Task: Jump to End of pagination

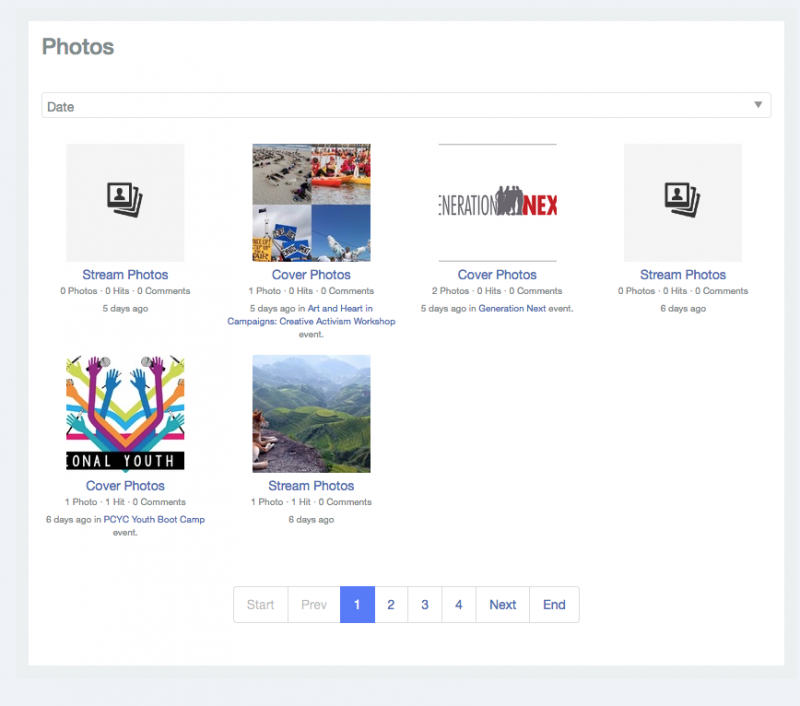Action: pyautogui.click(x=554, y=604)
